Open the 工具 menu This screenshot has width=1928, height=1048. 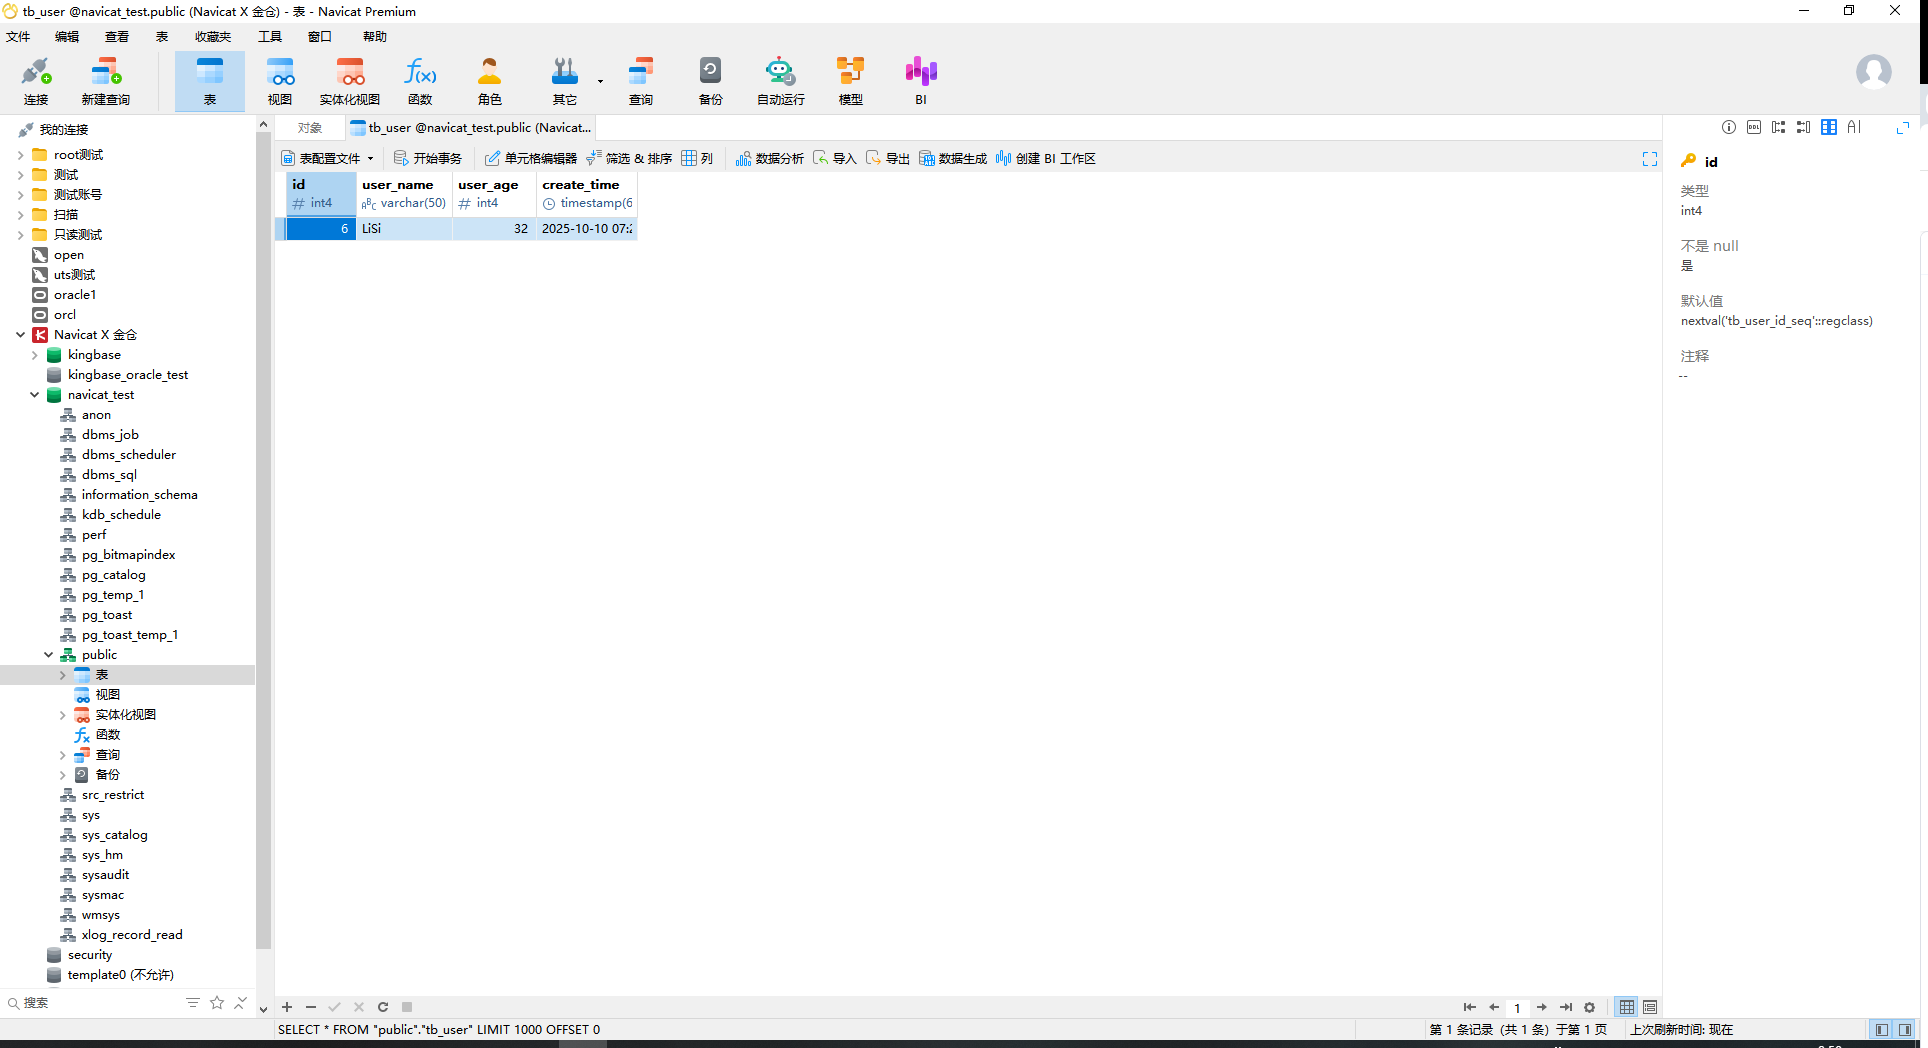[x=270, y=37]
